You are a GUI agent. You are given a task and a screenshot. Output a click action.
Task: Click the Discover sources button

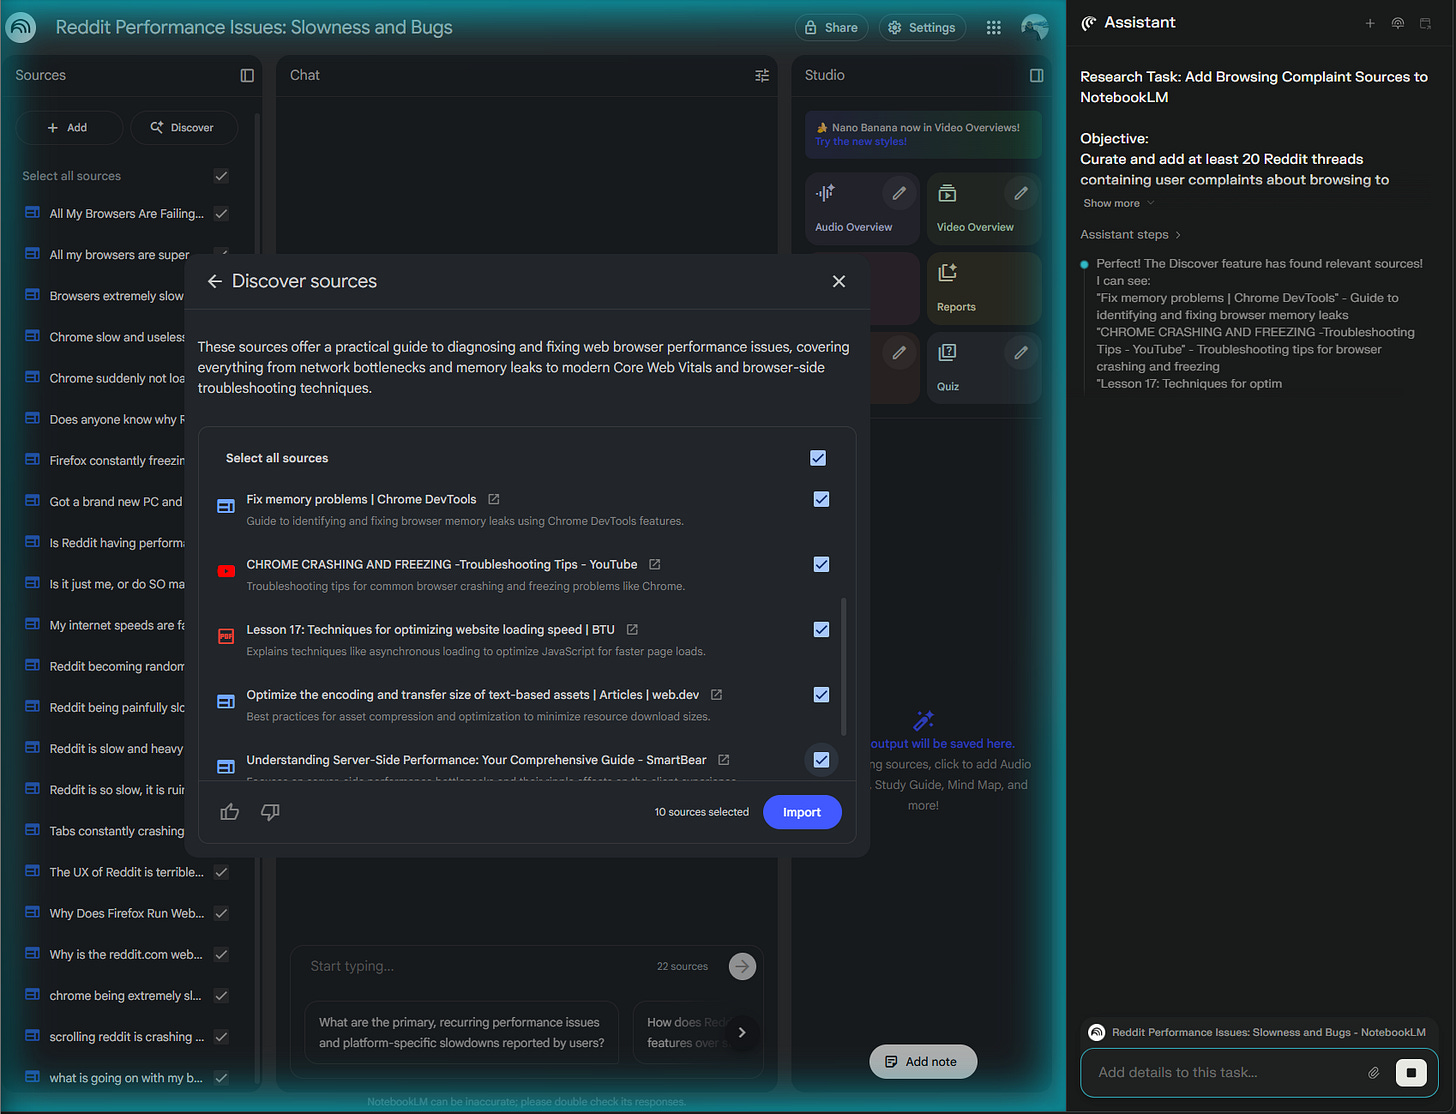coord(183,127)
